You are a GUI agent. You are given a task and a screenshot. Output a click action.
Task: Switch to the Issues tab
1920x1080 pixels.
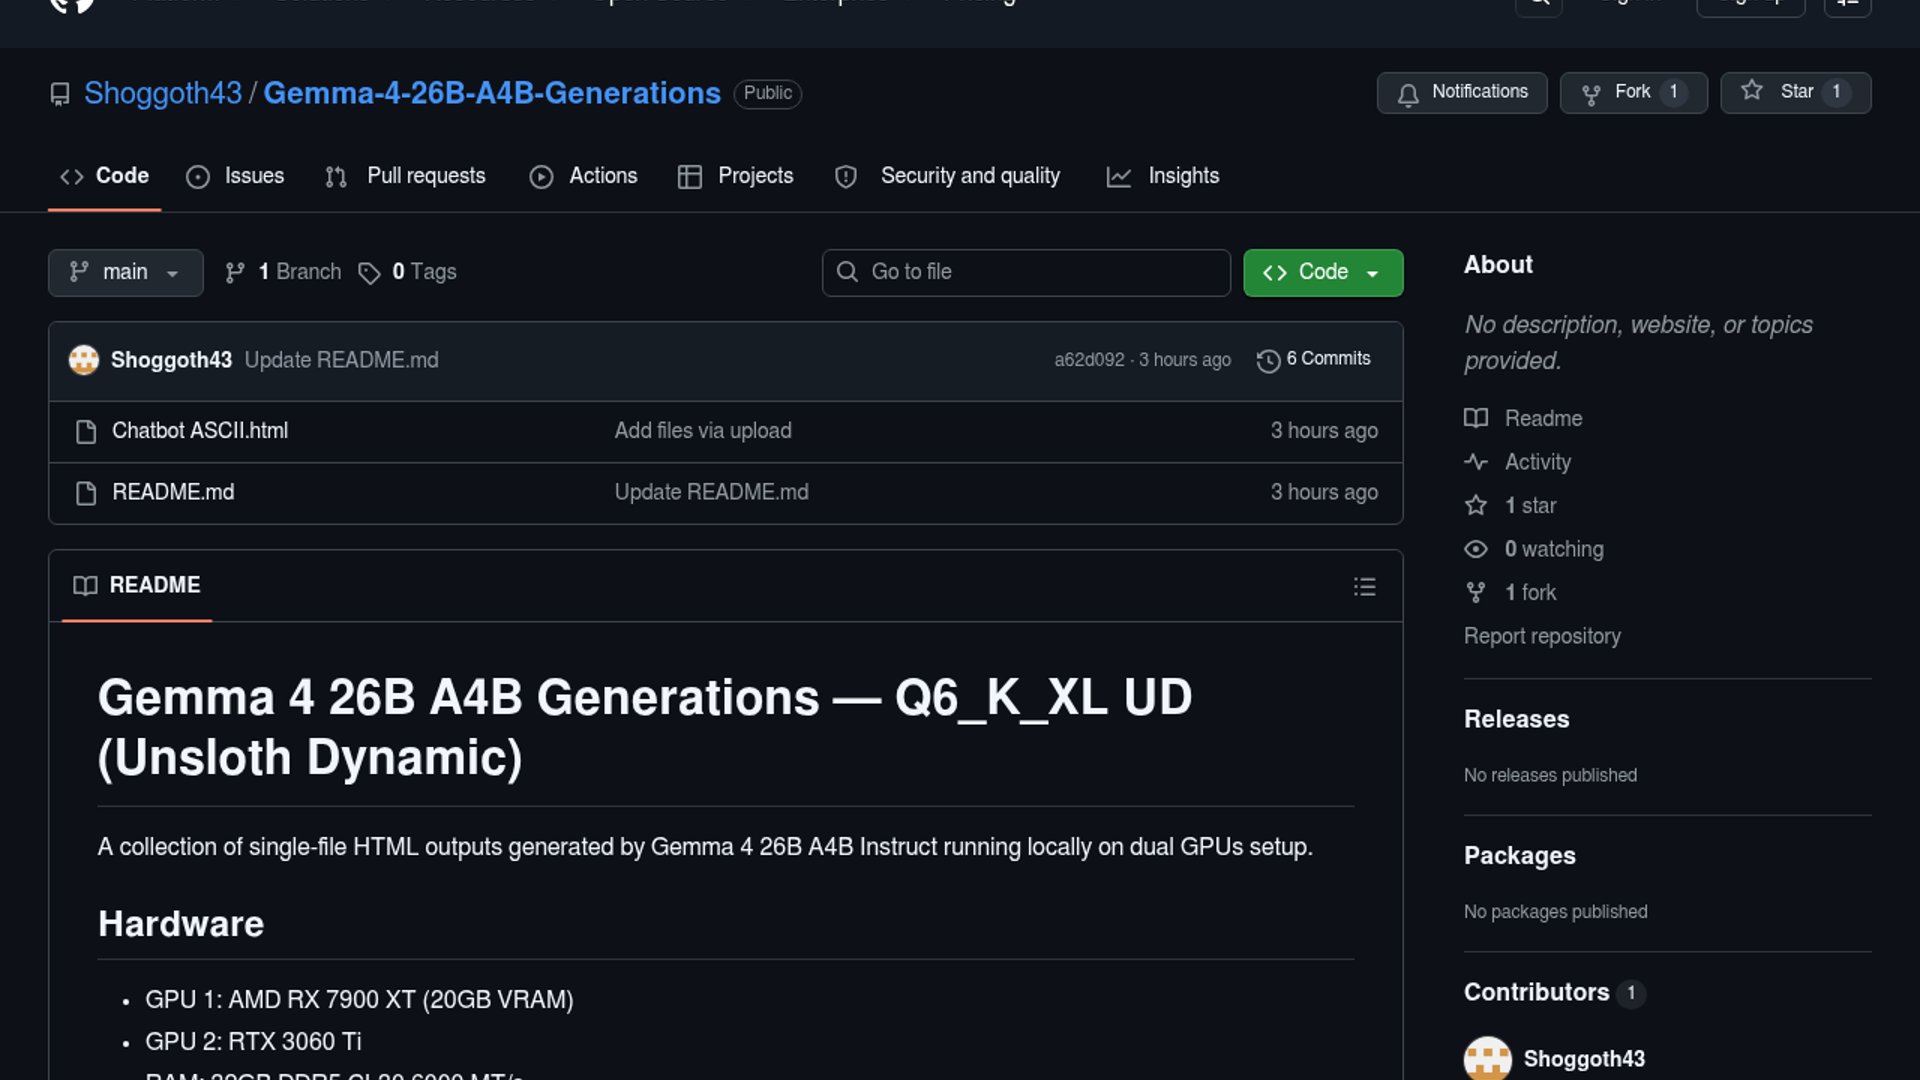(x=236, y=176)
